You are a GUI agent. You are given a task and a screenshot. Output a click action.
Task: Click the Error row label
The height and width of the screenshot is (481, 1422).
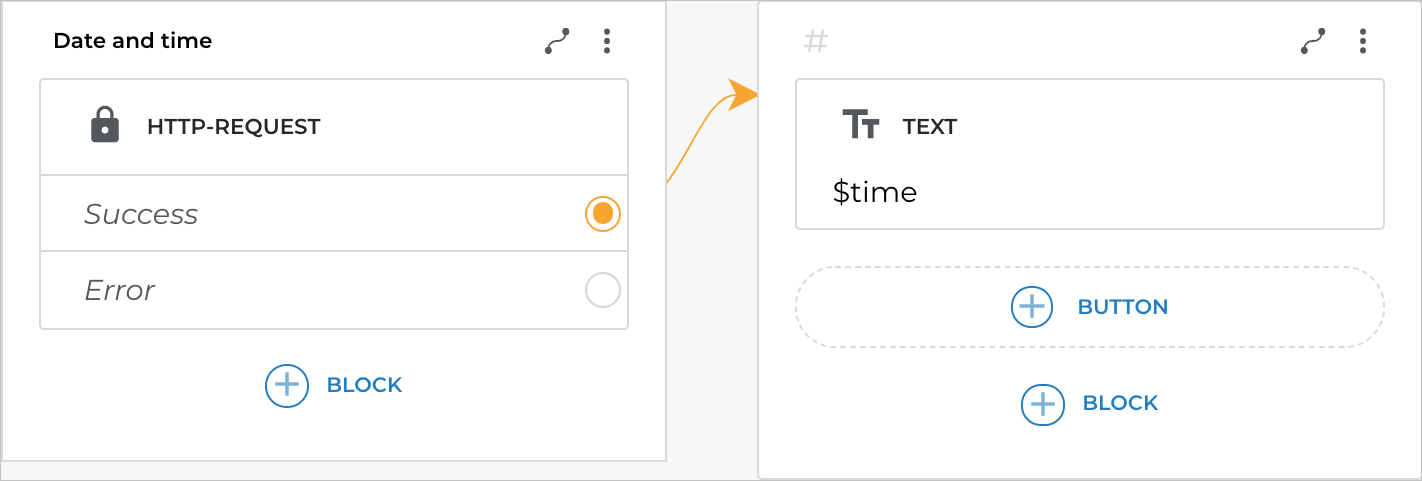coord(119,291)
